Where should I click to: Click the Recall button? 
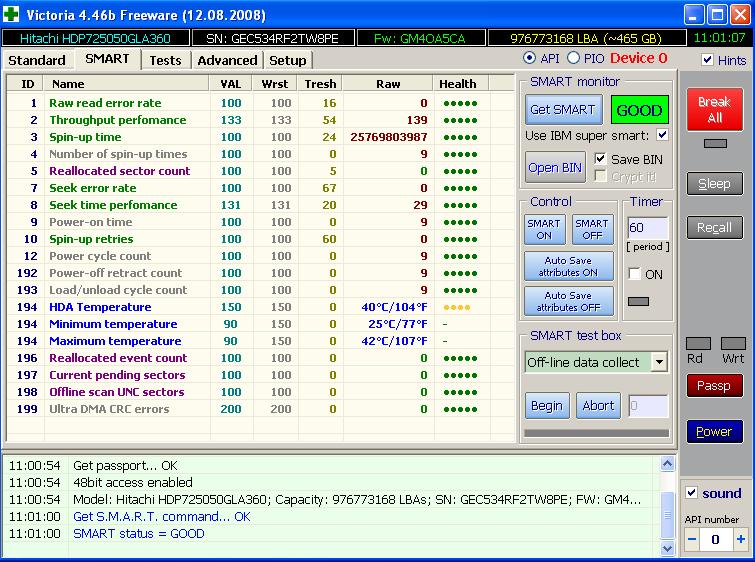tap(715, 227)
